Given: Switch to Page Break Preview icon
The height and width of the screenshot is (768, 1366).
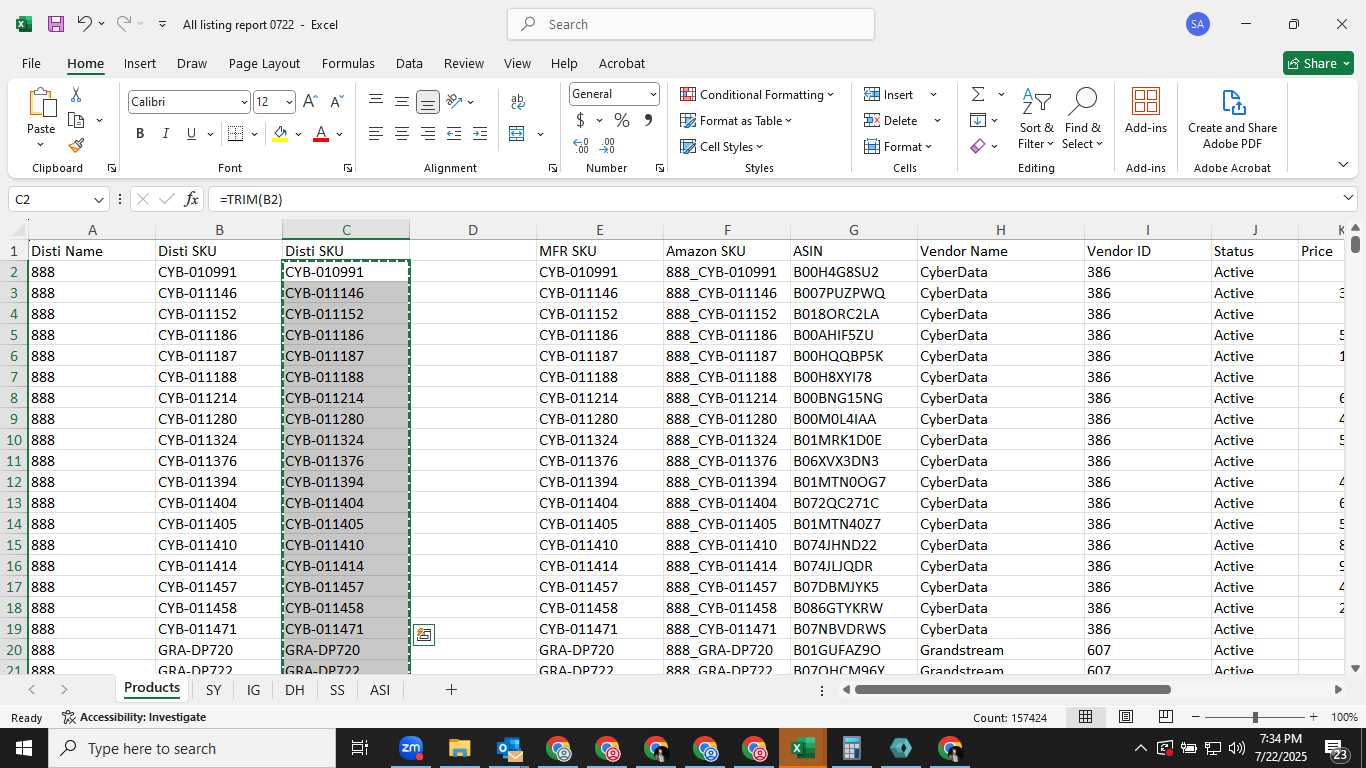Looking at the screenshot, I should [x=1166, y=717].
